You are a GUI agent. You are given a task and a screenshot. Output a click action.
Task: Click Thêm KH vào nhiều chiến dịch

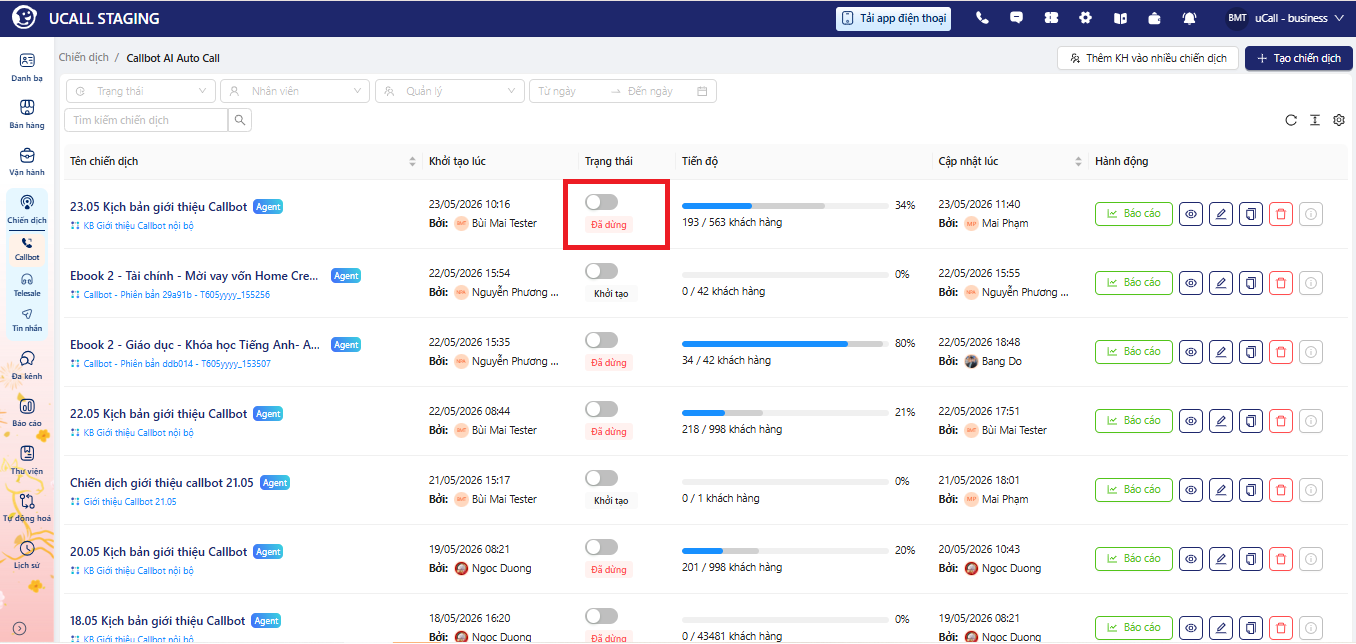(1148, 58)
